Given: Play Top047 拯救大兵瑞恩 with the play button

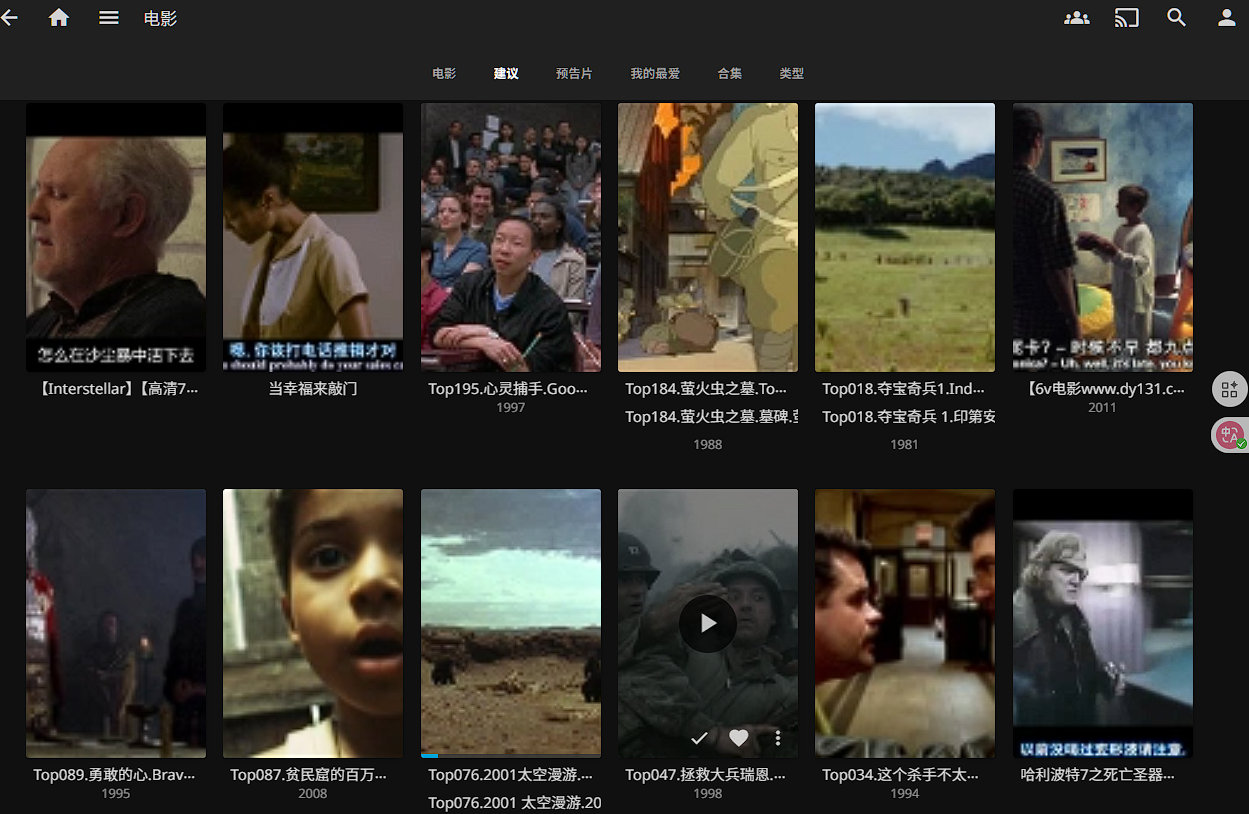Looking at the screenshot, I should (x=708, y=623).
